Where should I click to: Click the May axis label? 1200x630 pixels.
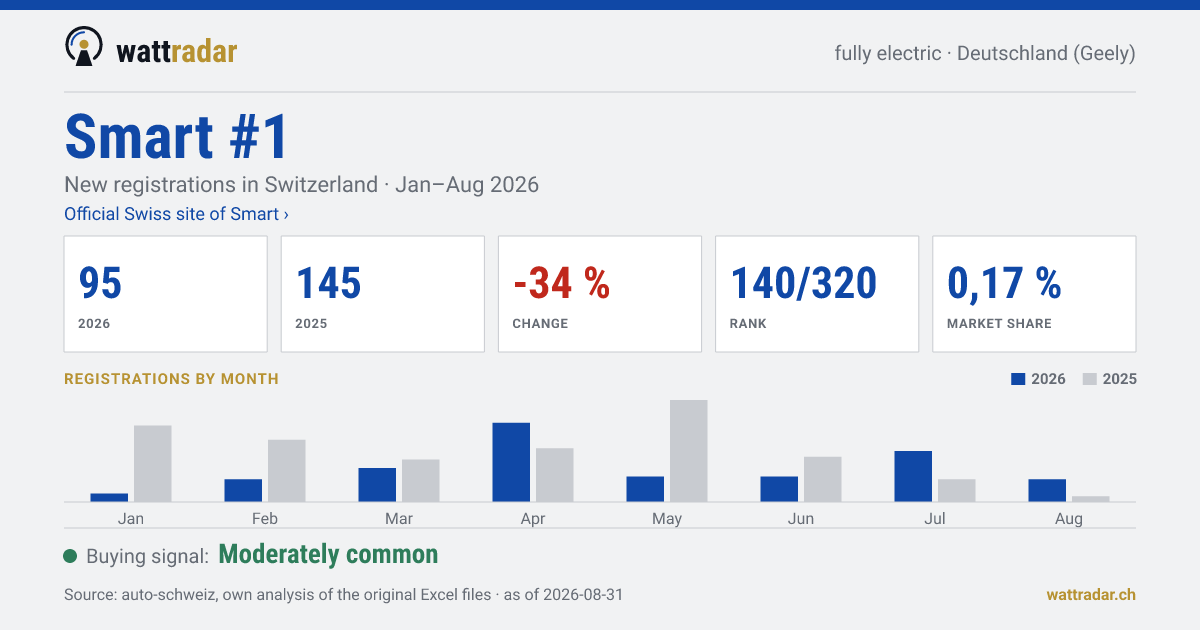pyautogui.click(x=667, y=519)
